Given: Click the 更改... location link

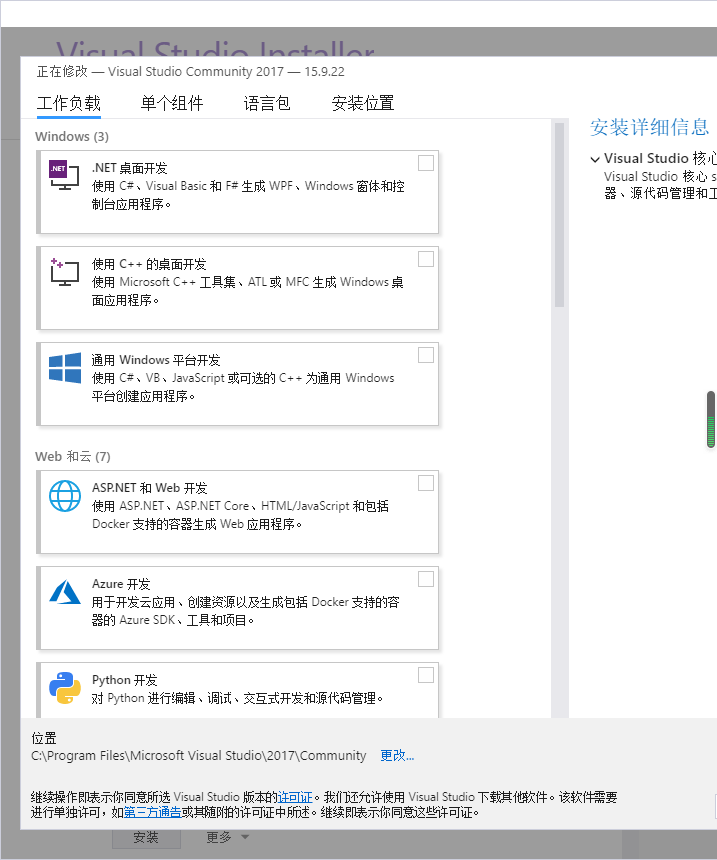Looking at the screenshot, I should click(397, 756).
